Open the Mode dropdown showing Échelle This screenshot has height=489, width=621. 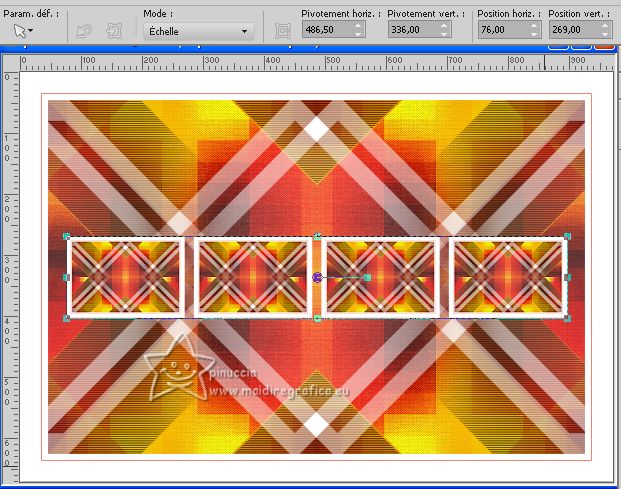click(199, 31)
